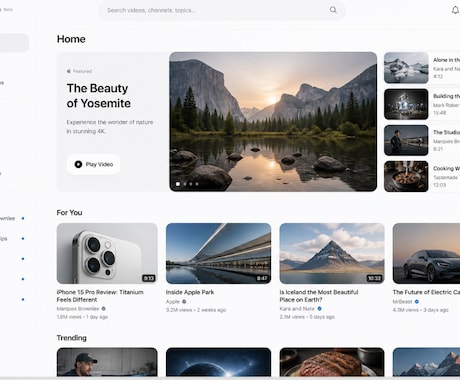Click the Tastemade channel name
This screenshot has width=460, height=380.
[x=445, y=177]
